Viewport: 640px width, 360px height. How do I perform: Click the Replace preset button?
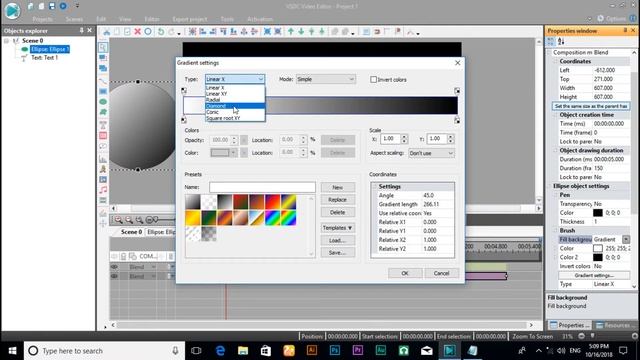pyautogui.click(x=338, y=200)
